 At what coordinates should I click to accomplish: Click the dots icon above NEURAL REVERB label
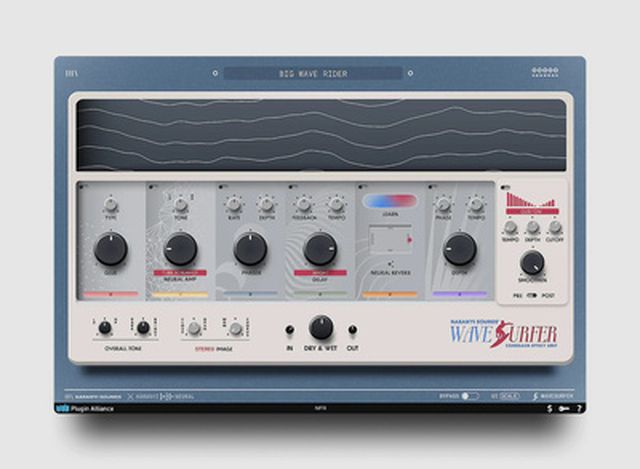point(390,264)
